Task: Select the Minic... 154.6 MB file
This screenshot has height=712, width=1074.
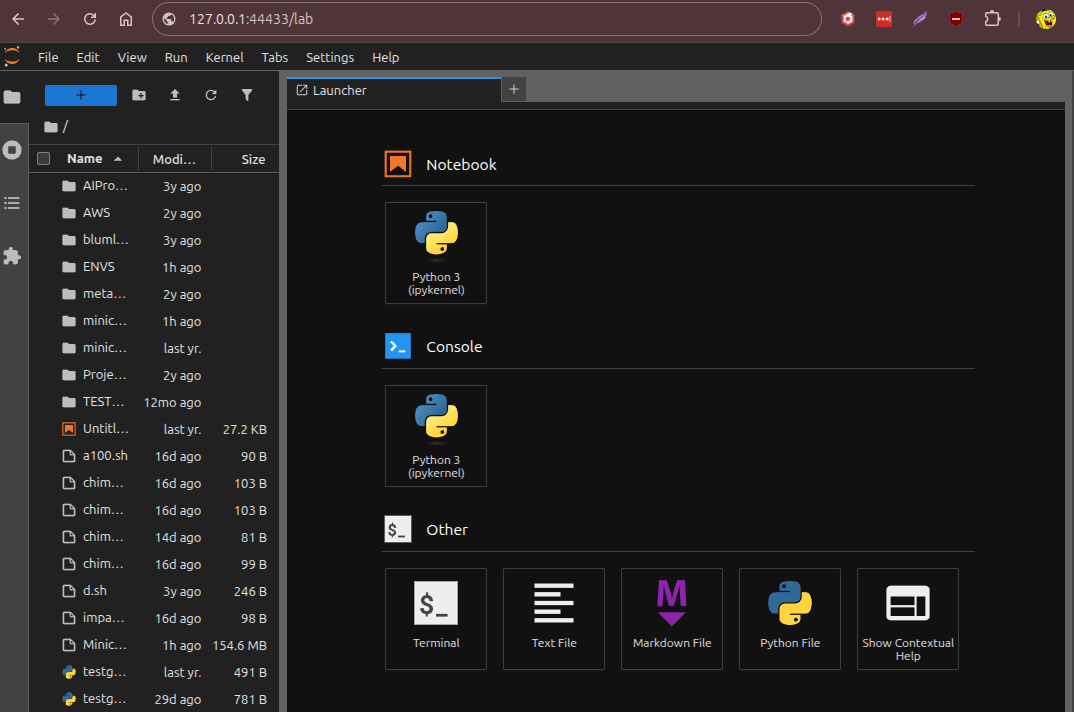Action: pos(154,645)
